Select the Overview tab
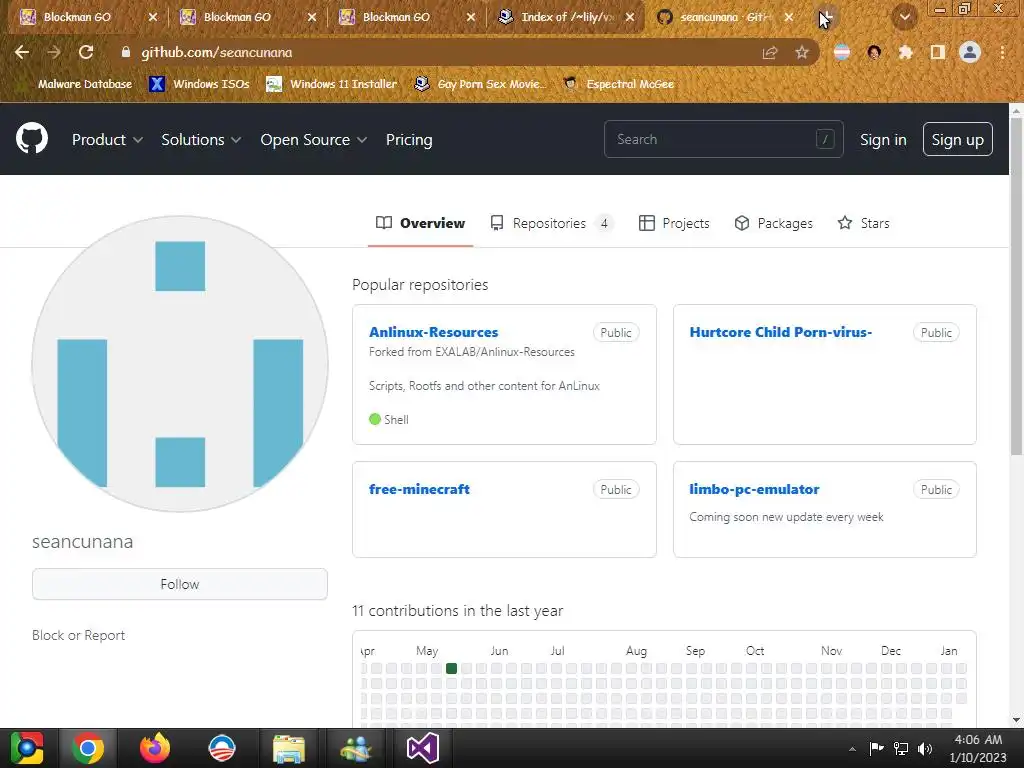Viewport: 1024px width, 768px height. click(421, 223)
